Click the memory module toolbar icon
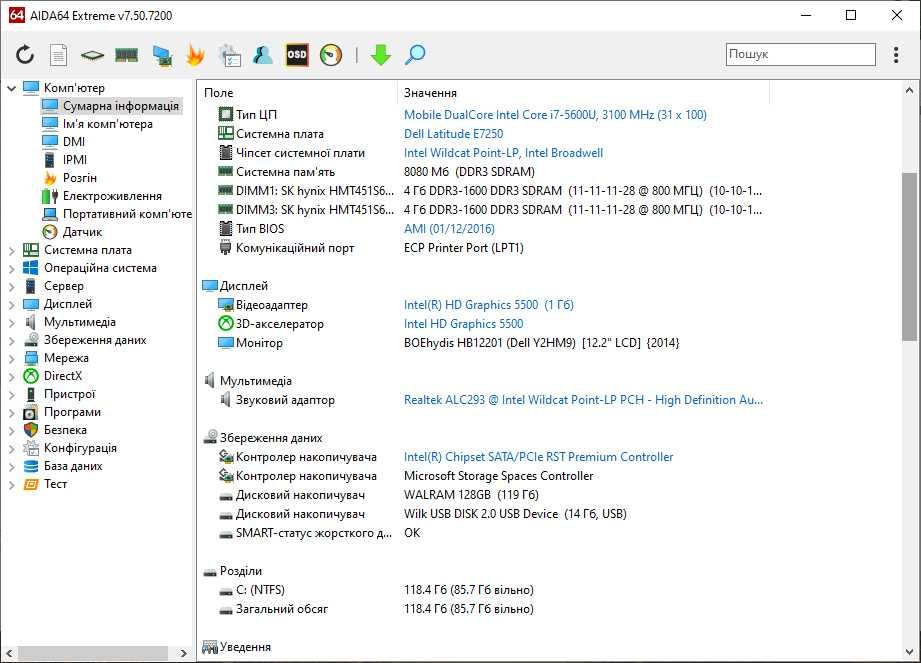The image size is (921, 663). click(126, 55)
